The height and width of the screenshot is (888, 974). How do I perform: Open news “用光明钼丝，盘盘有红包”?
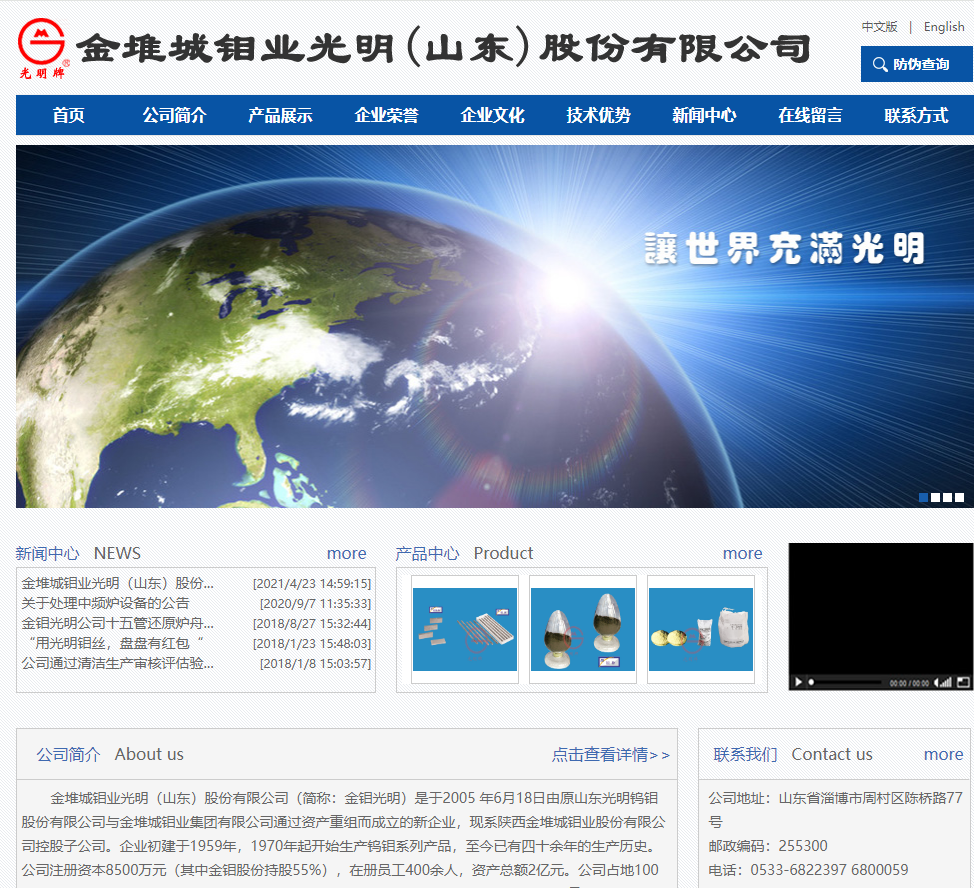tap(115, 643)
